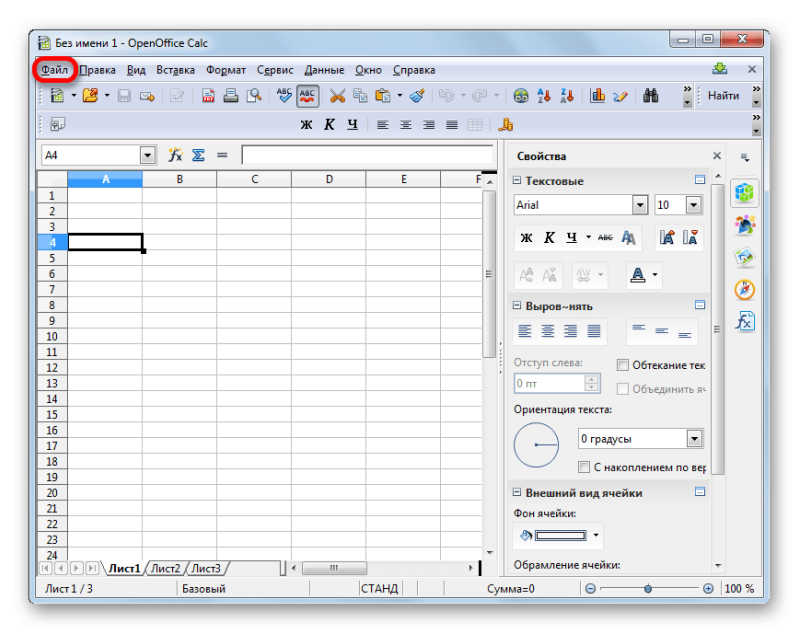800x634 pixels.
Task: Open the font size 10 dropdown
Action: click(x=693, y=205)
